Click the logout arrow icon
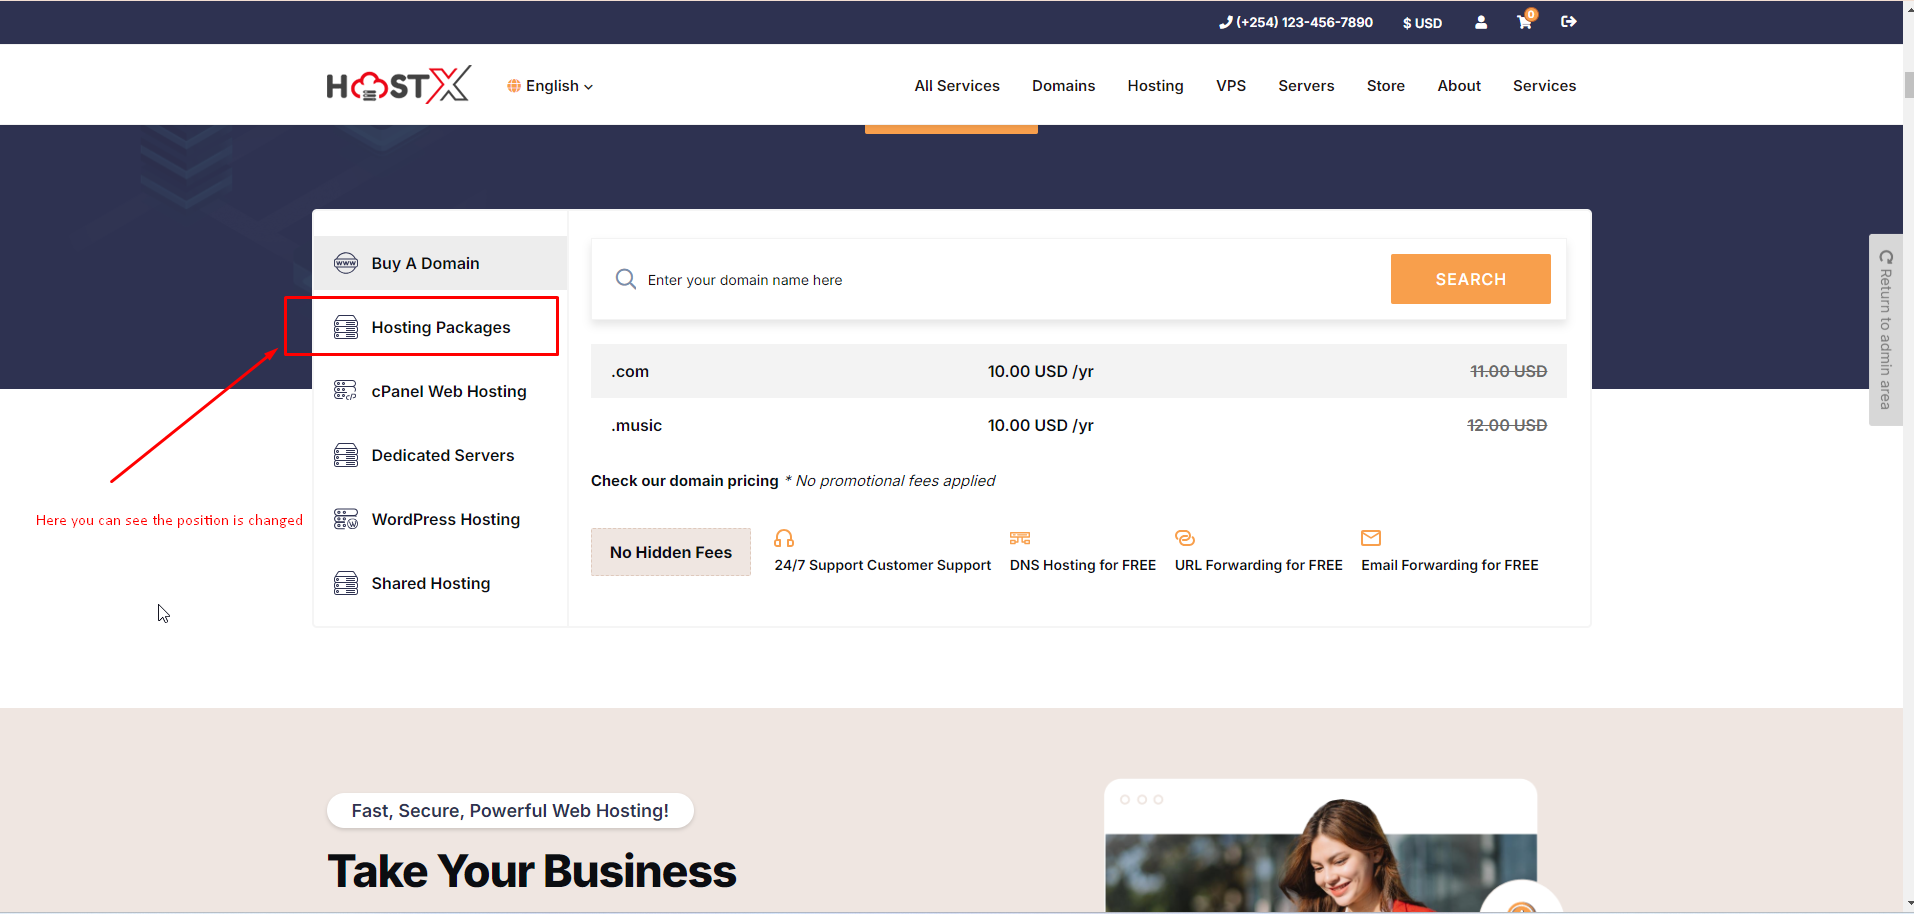1914x914 pixels. (x=1568, y=22)
